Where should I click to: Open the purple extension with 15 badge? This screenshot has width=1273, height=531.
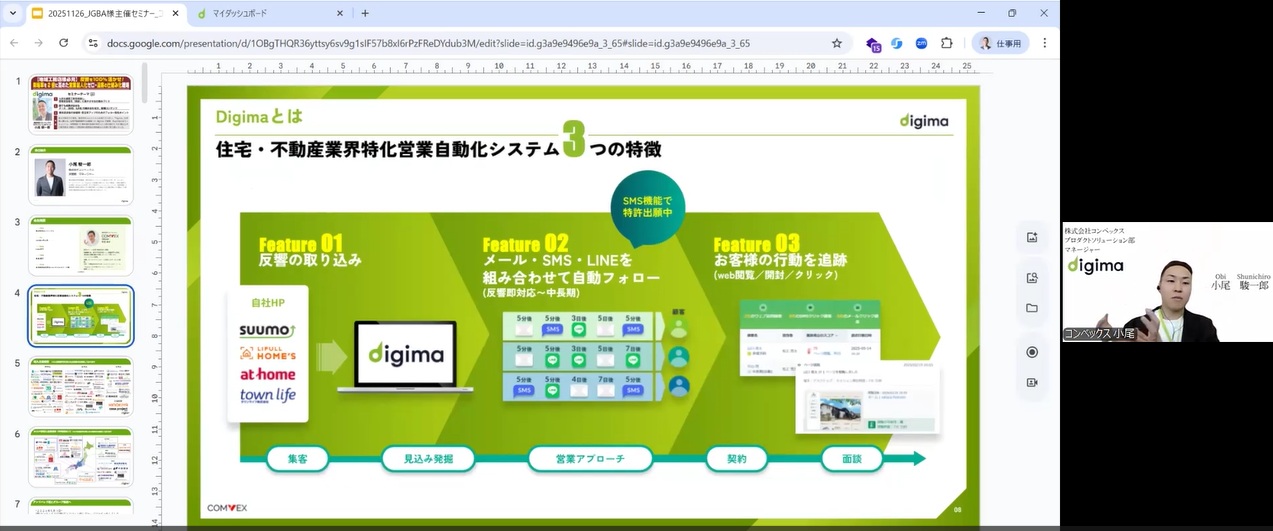pyautogui.click(x=873, y=44)
